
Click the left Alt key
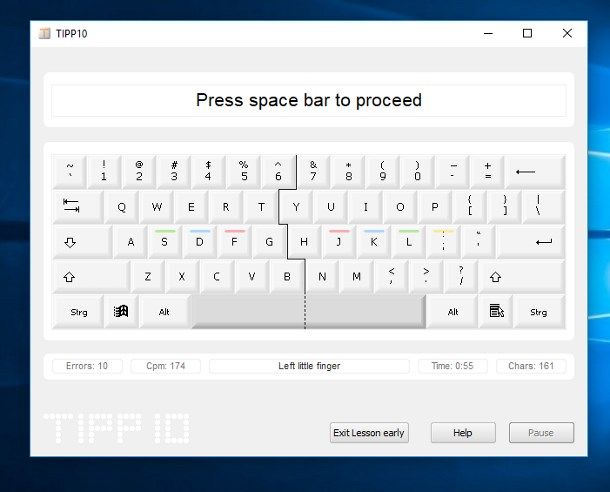point(165,312)
